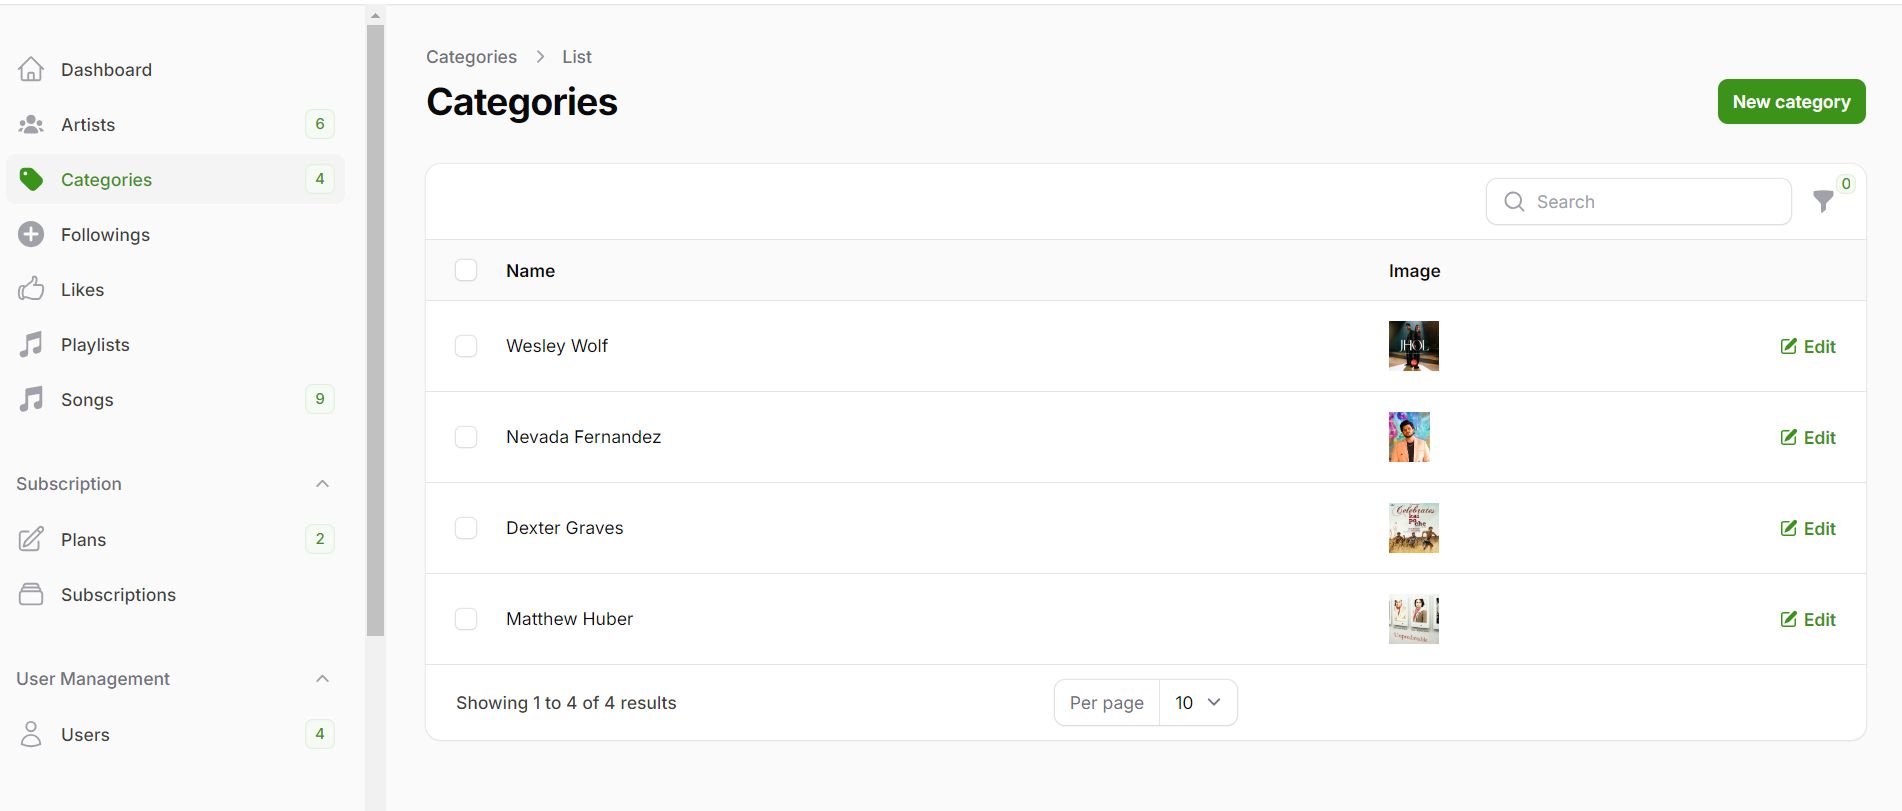
Task: Check the Dexter Graves row checkbox
Action: [466, 528]
